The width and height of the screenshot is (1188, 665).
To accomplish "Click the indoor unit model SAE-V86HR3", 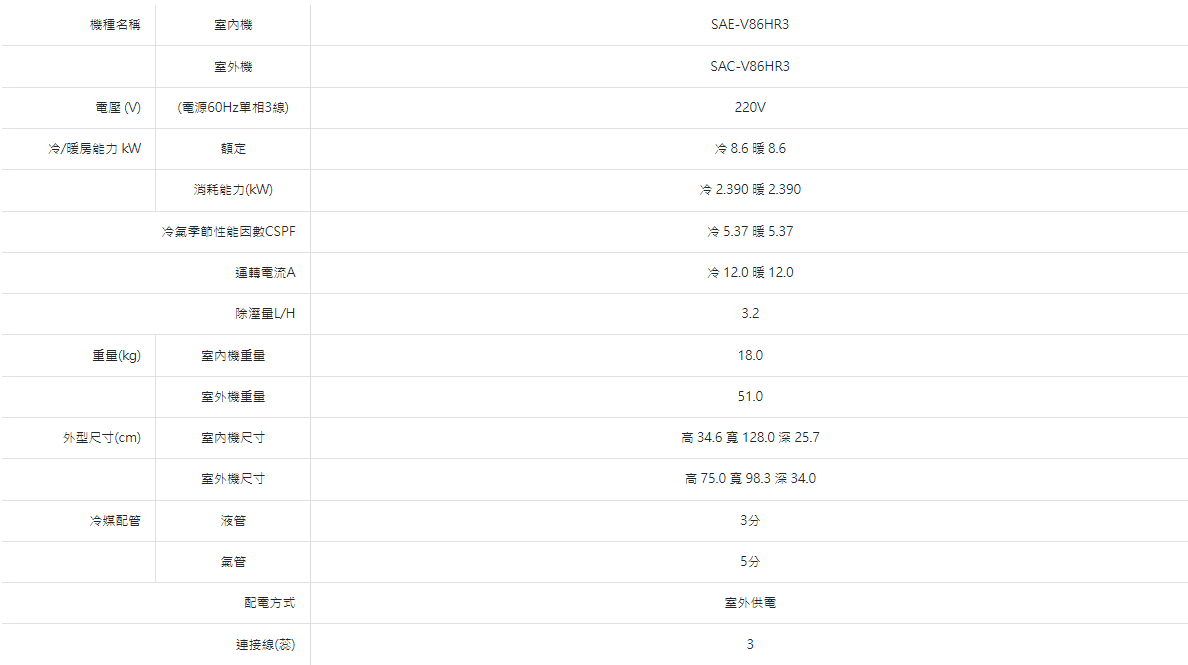I will click(749, 24).
